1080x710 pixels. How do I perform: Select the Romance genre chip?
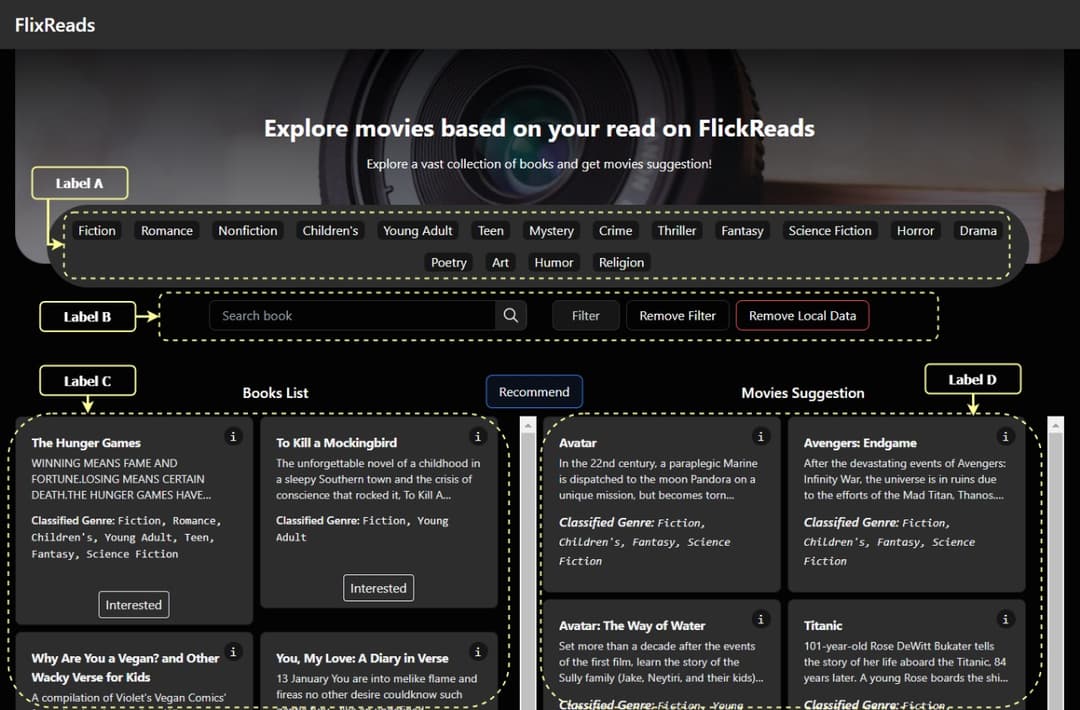(x=167, y=231)
